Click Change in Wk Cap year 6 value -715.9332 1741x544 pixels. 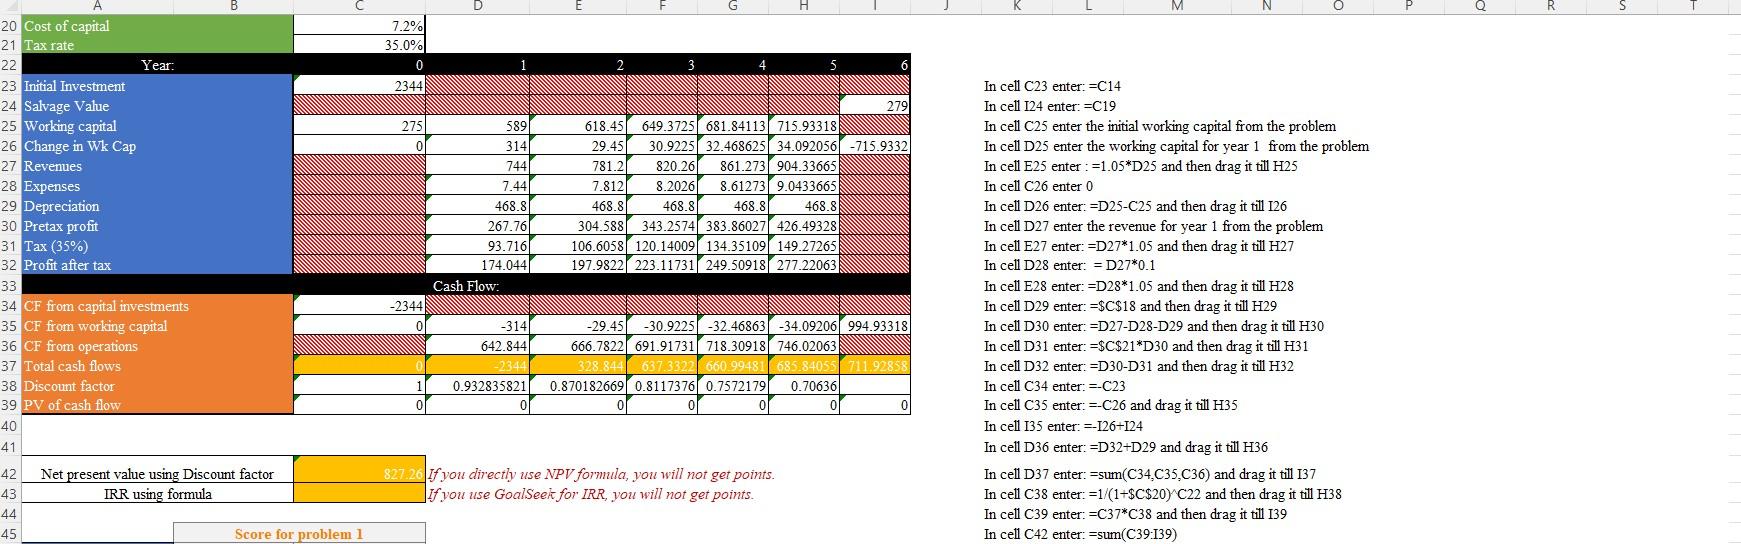pyautogui.click(x=875, y=146)
